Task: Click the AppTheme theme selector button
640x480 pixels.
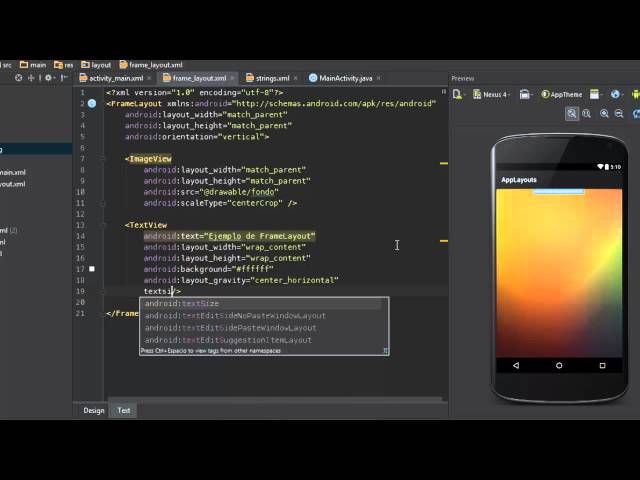Action: pos(561,95)
